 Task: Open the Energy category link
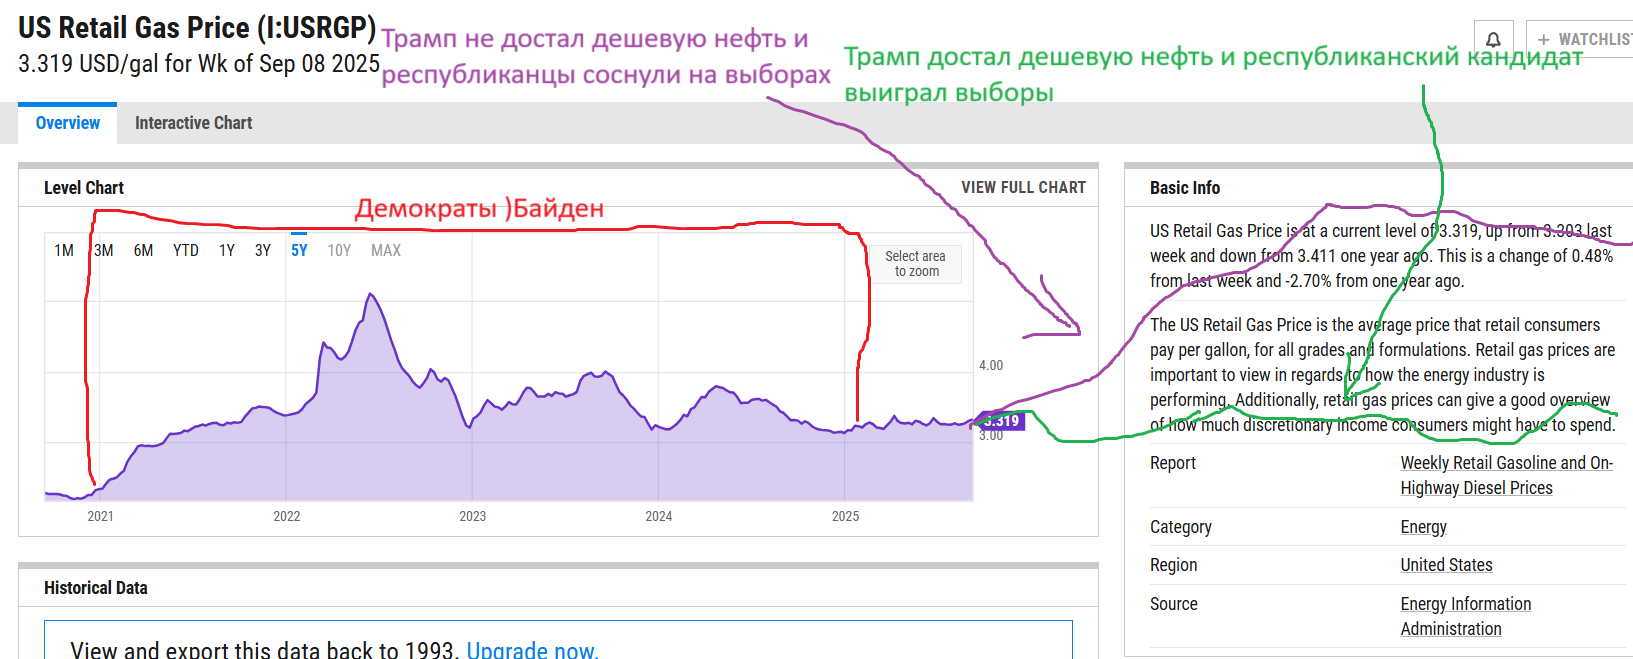[1423, 527]
